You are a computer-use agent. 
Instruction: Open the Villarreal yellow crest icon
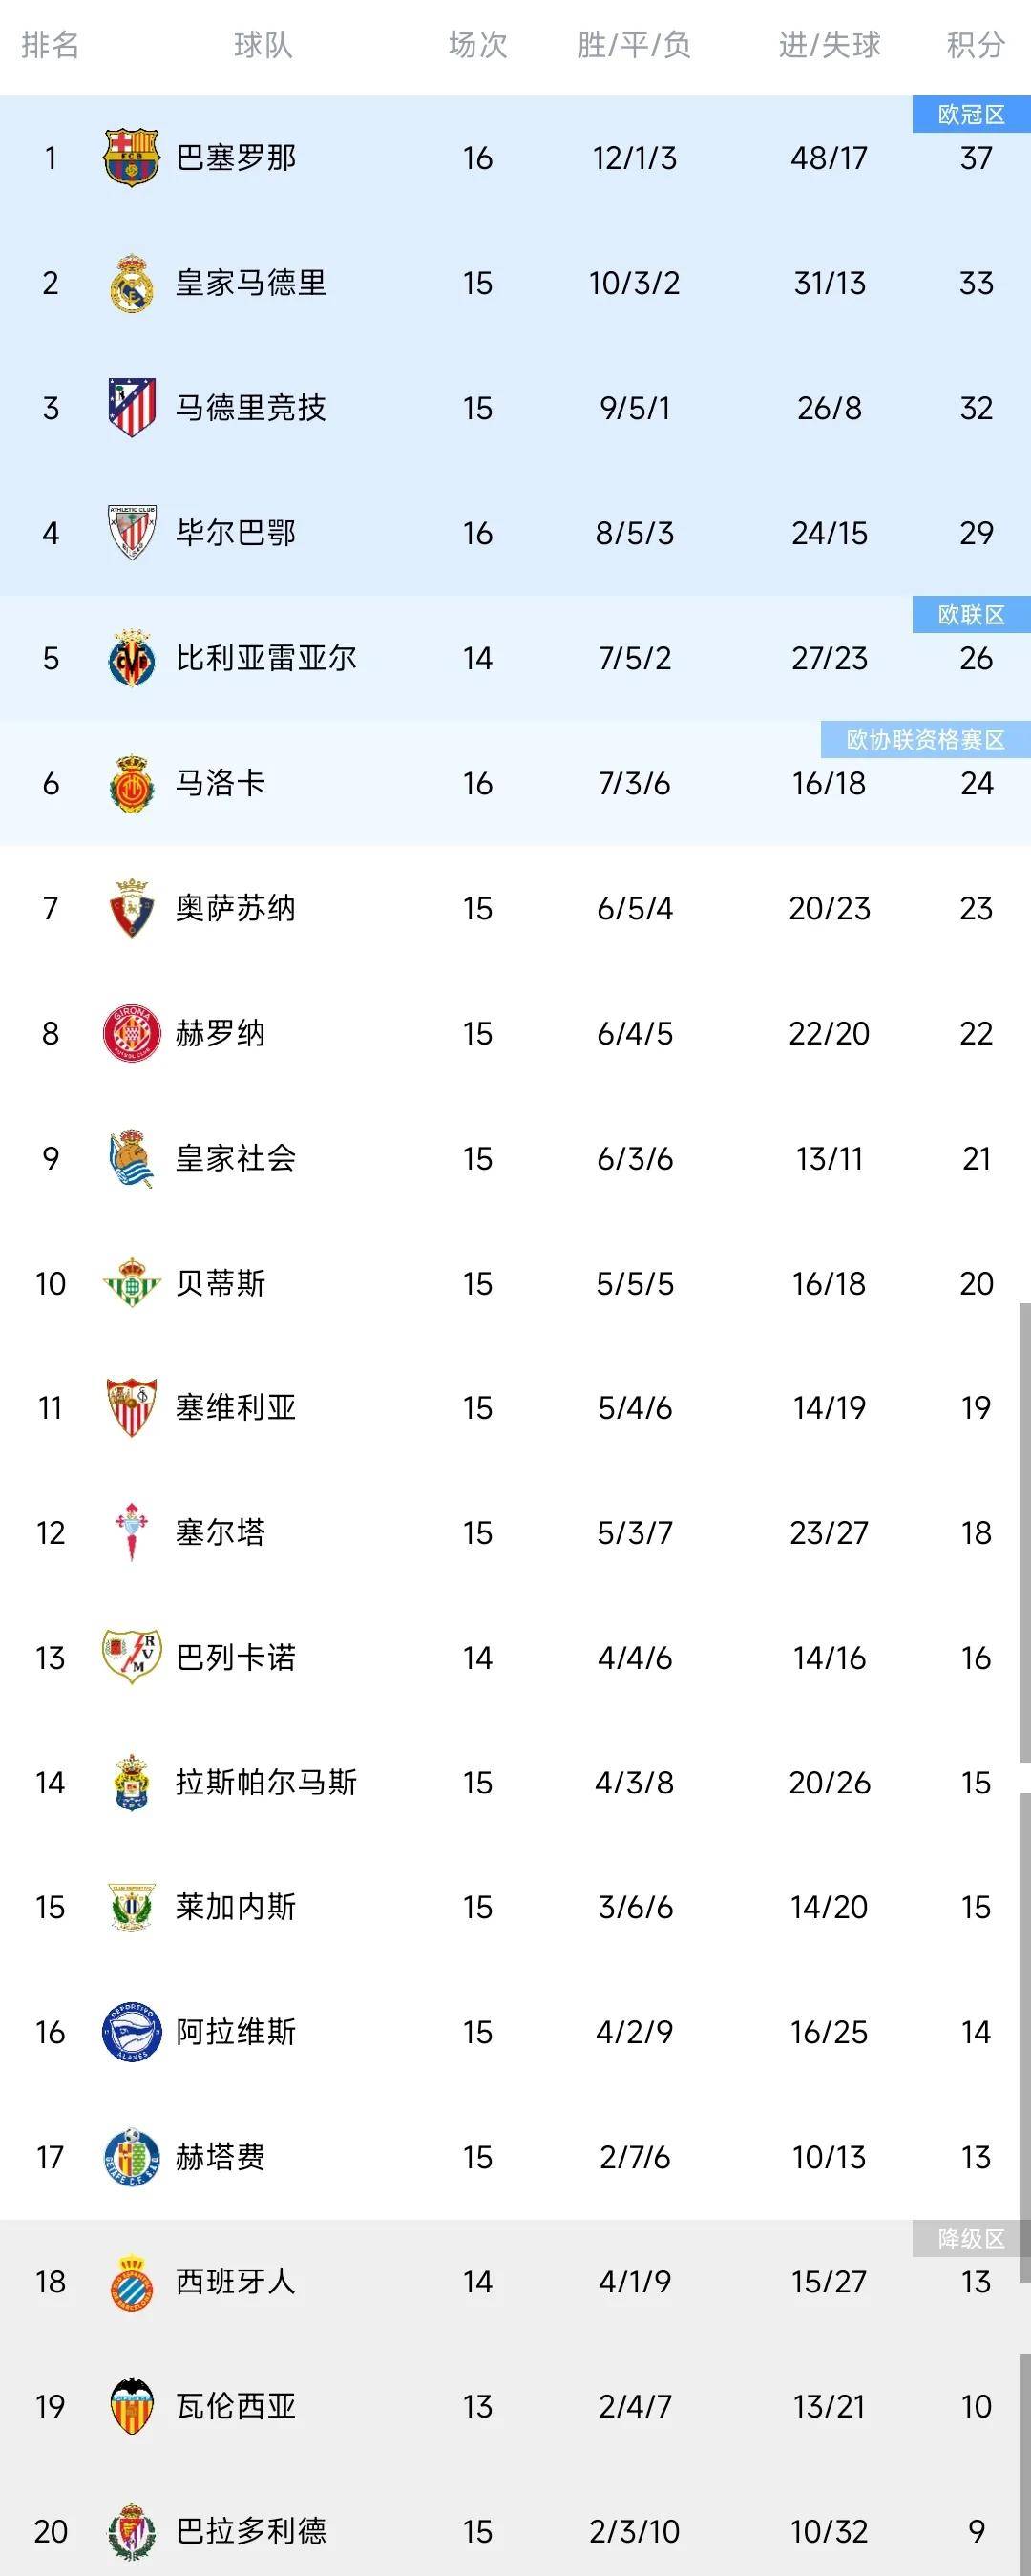(x=131, y=658)
